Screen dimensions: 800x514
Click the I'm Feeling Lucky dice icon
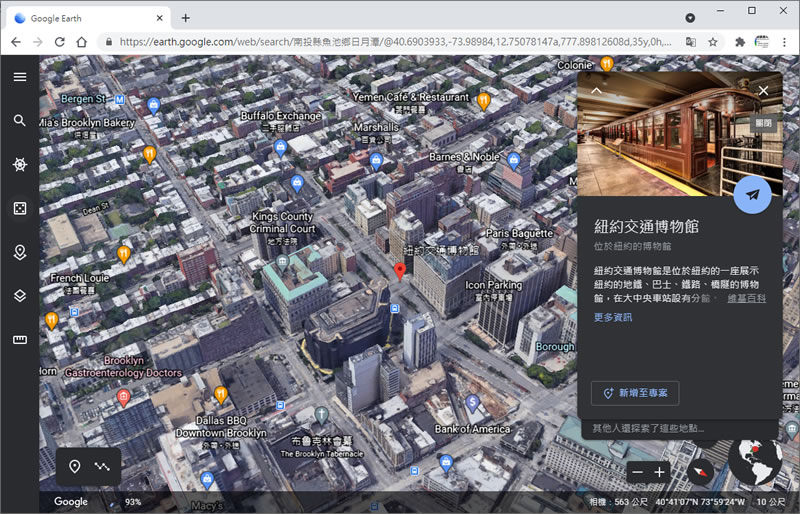[19, 208]
